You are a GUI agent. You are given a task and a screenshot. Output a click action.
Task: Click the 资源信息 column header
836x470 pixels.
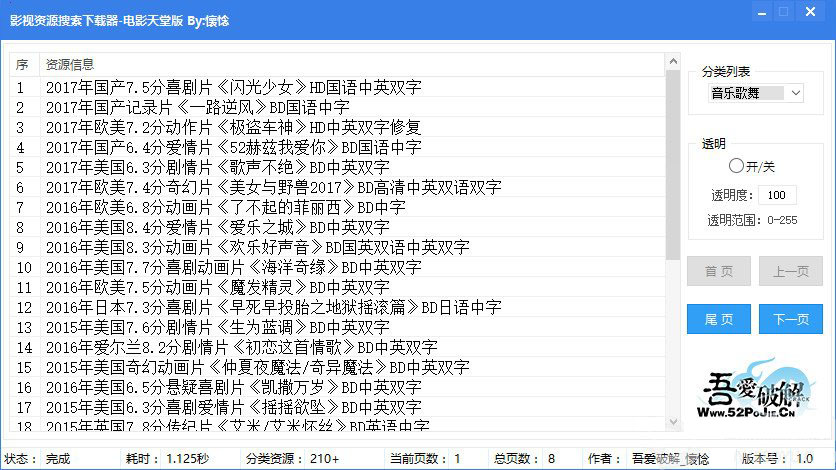click(x=352, y=64)
